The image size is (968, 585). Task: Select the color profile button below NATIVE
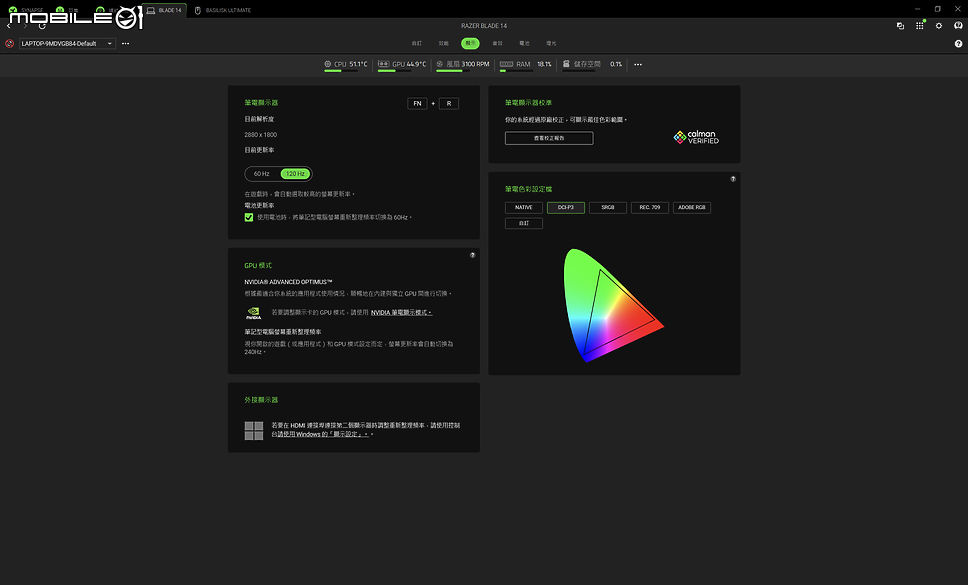524,223
